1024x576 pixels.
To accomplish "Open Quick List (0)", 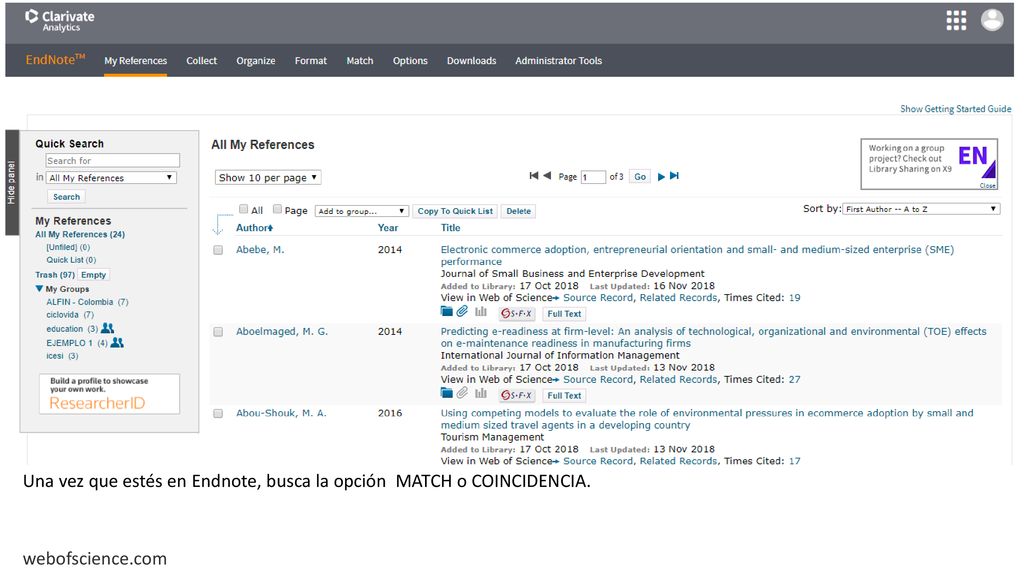I will pos(71,260).
